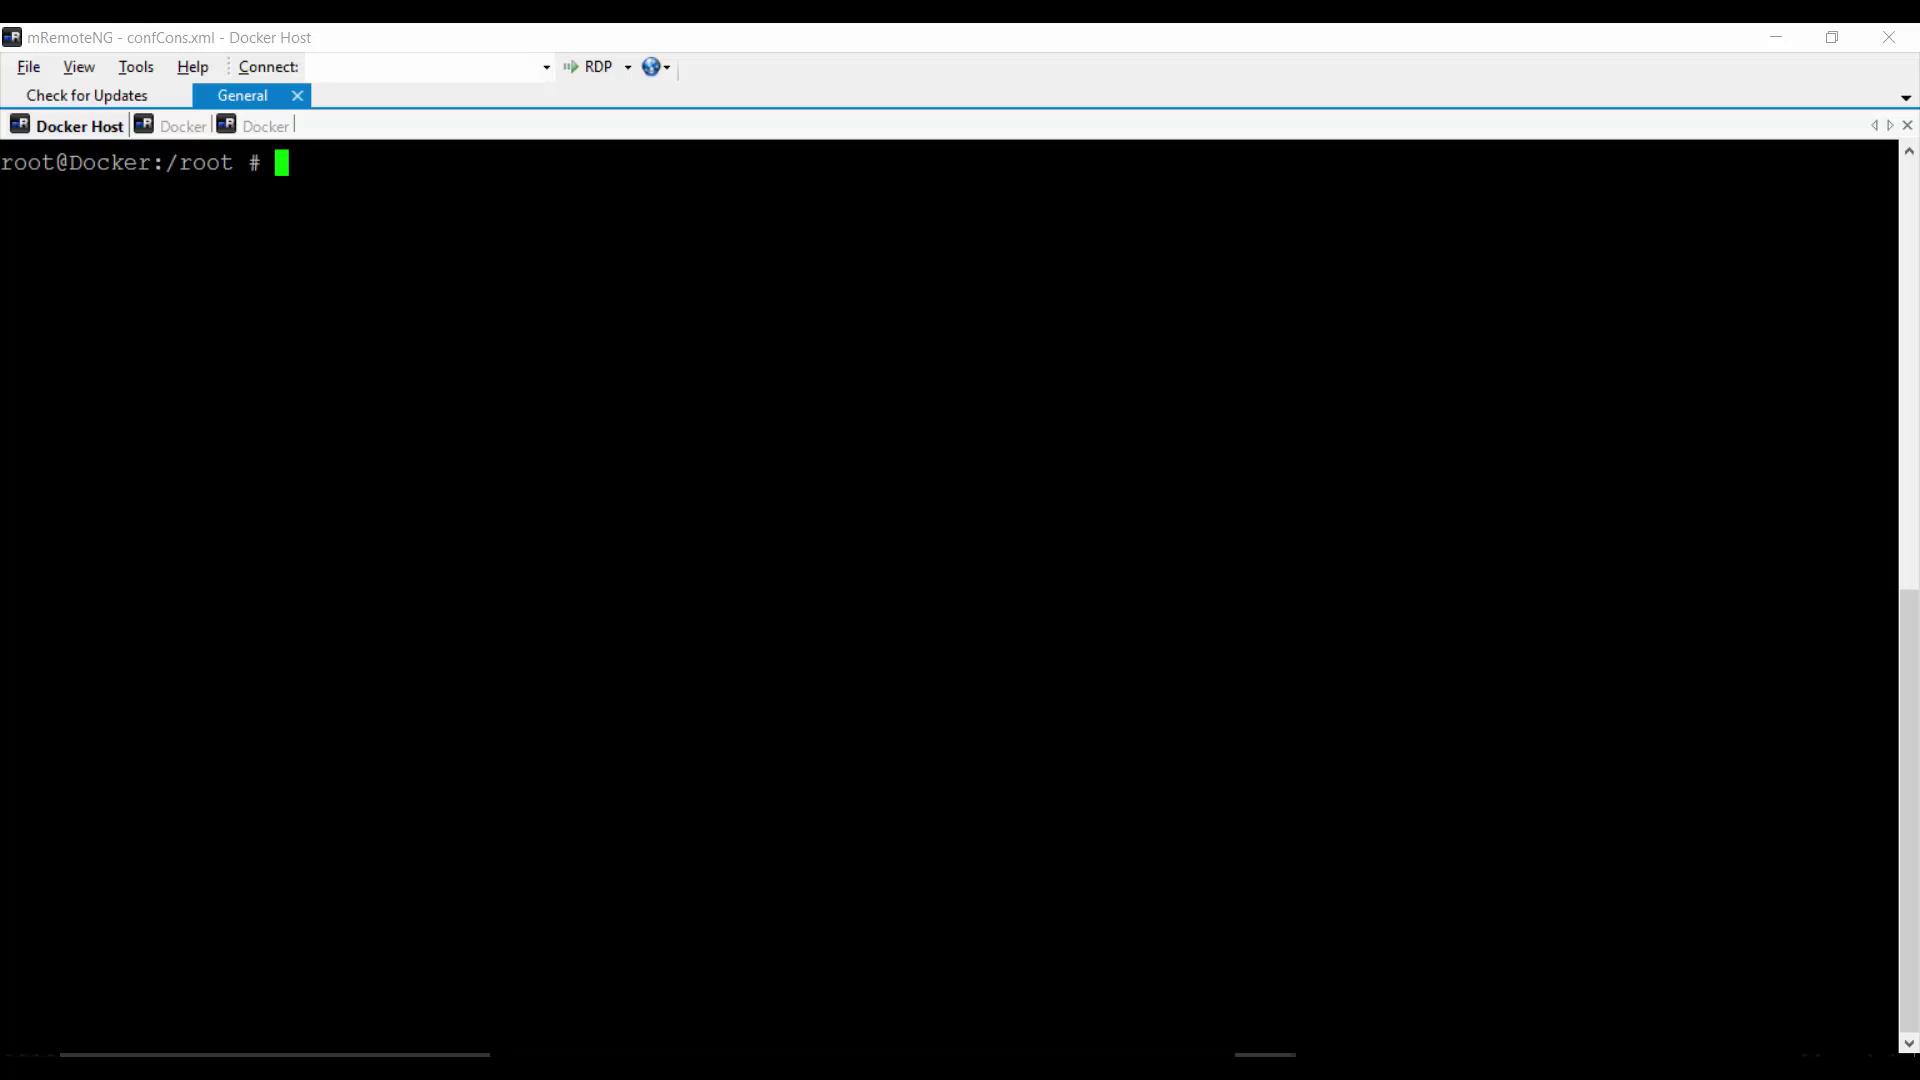Click the third Docker connection tab icon

227,125
